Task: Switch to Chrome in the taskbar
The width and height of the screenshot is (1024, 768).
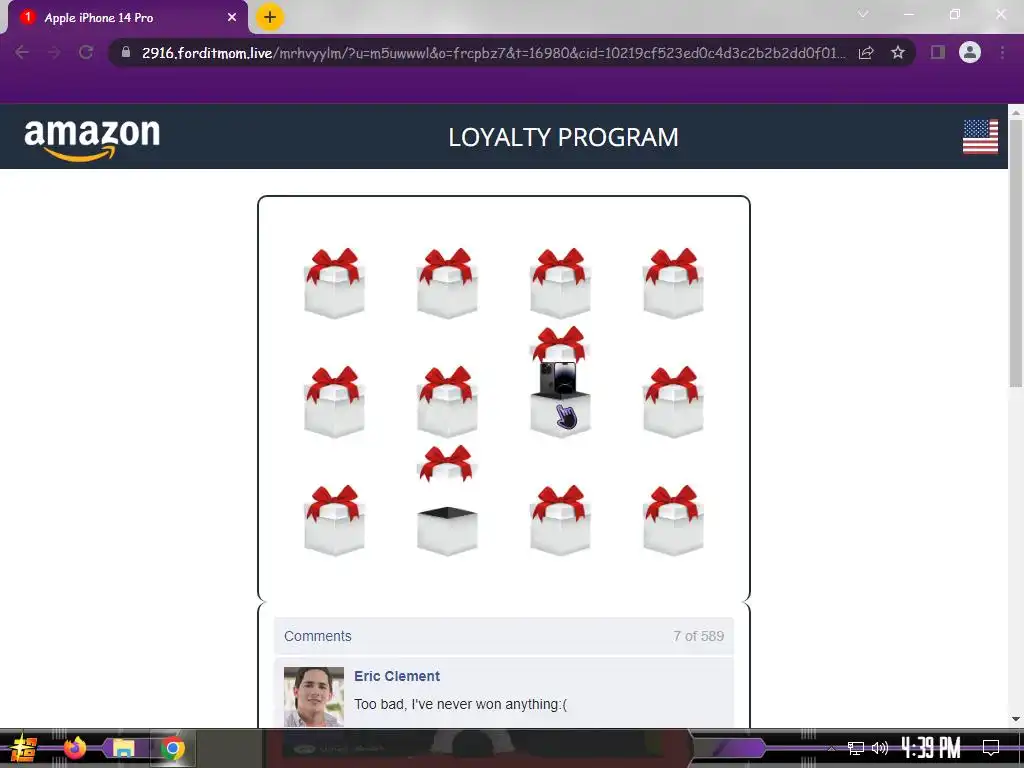Action: [172, 748]
